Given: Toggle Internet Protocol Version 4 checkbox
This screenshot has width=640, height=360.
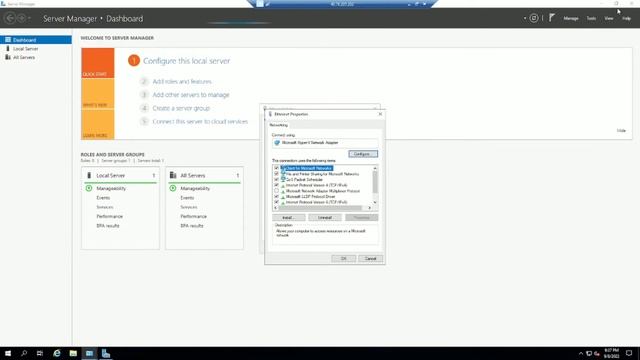Looking at the screenshot, I should pos(276,185).
